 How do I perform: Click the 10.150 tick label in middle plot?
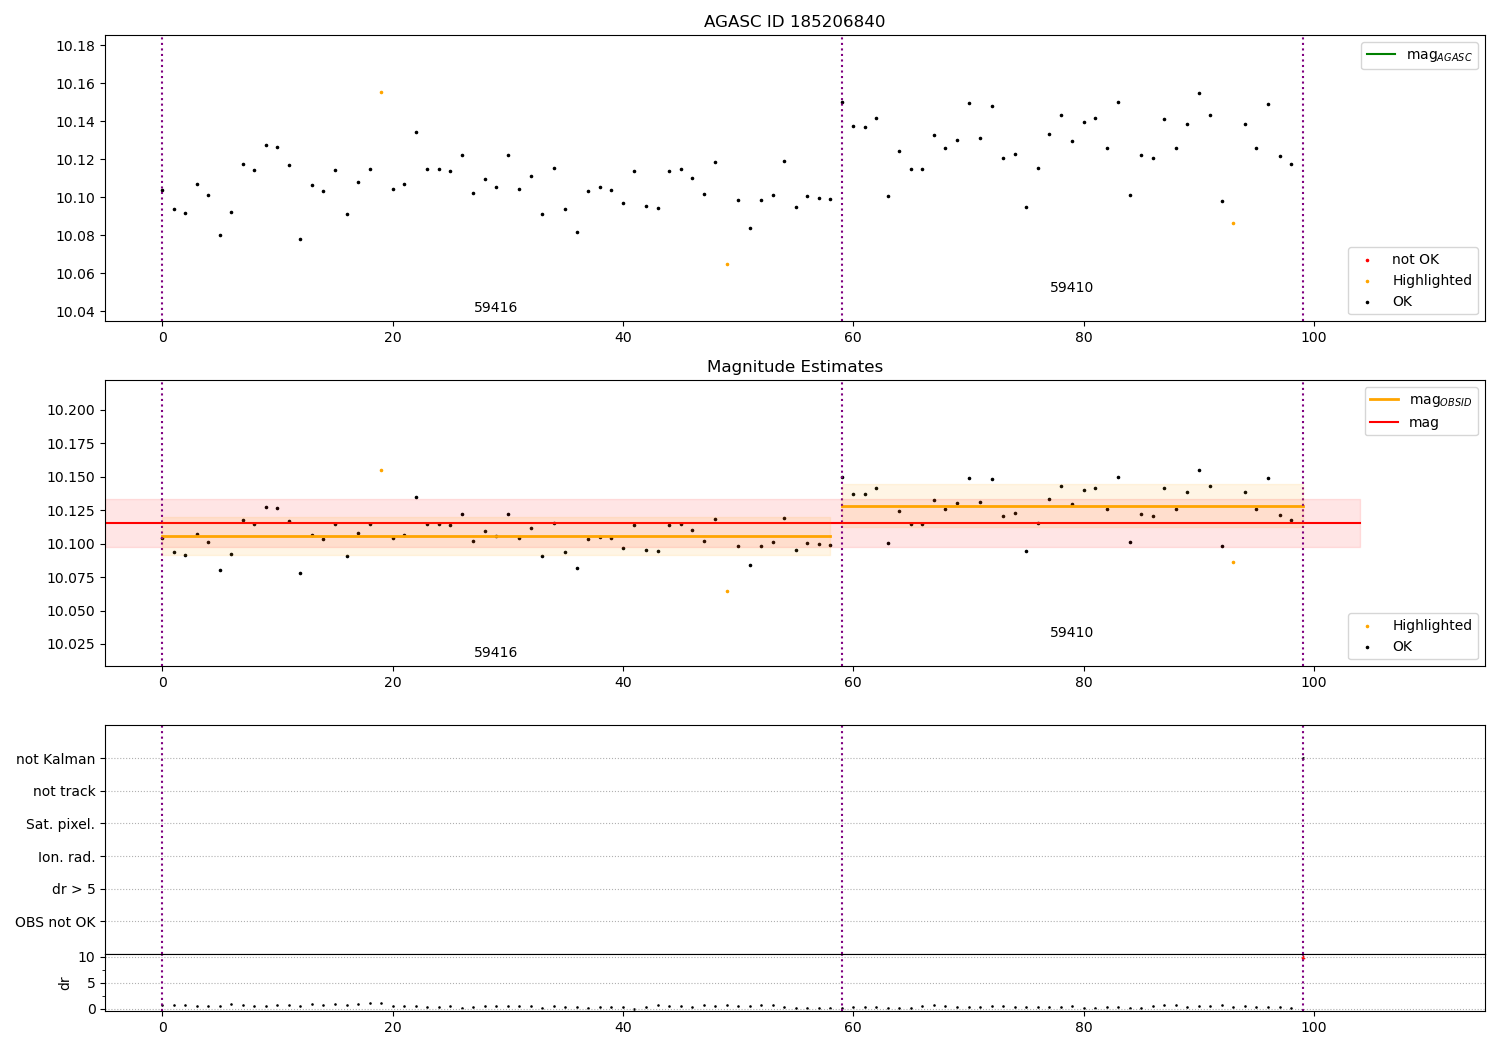pyautogui.click(x=71, y=478)
